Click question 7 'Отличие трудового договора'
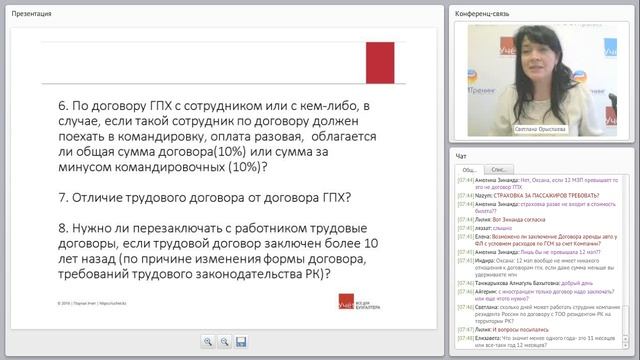The image size is (640, 360). tap(204, 198)
